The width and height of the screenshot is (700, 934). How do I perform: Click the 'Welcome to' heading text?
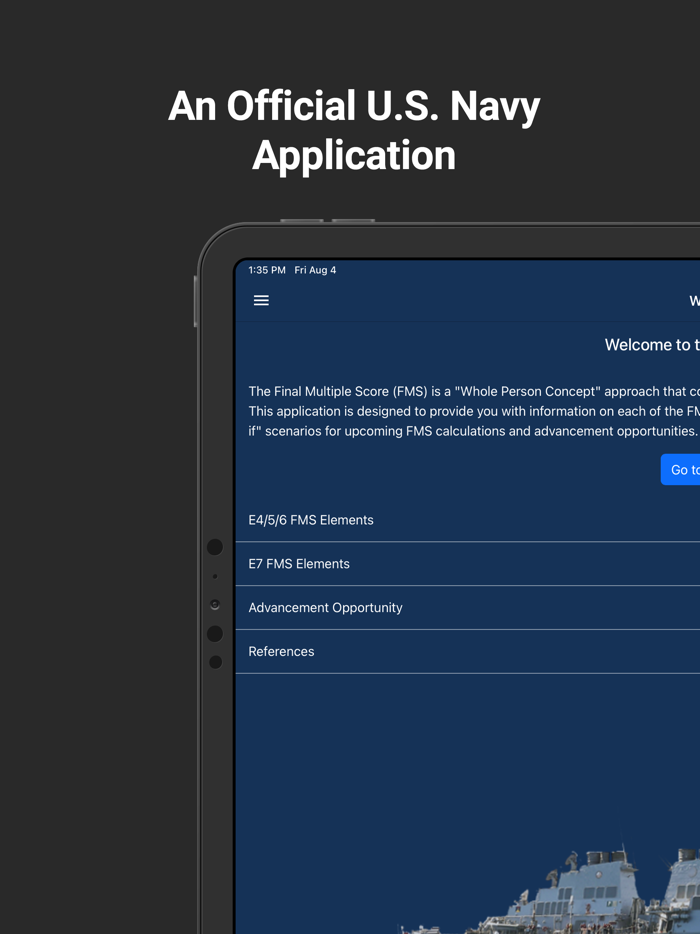point(652,345)
